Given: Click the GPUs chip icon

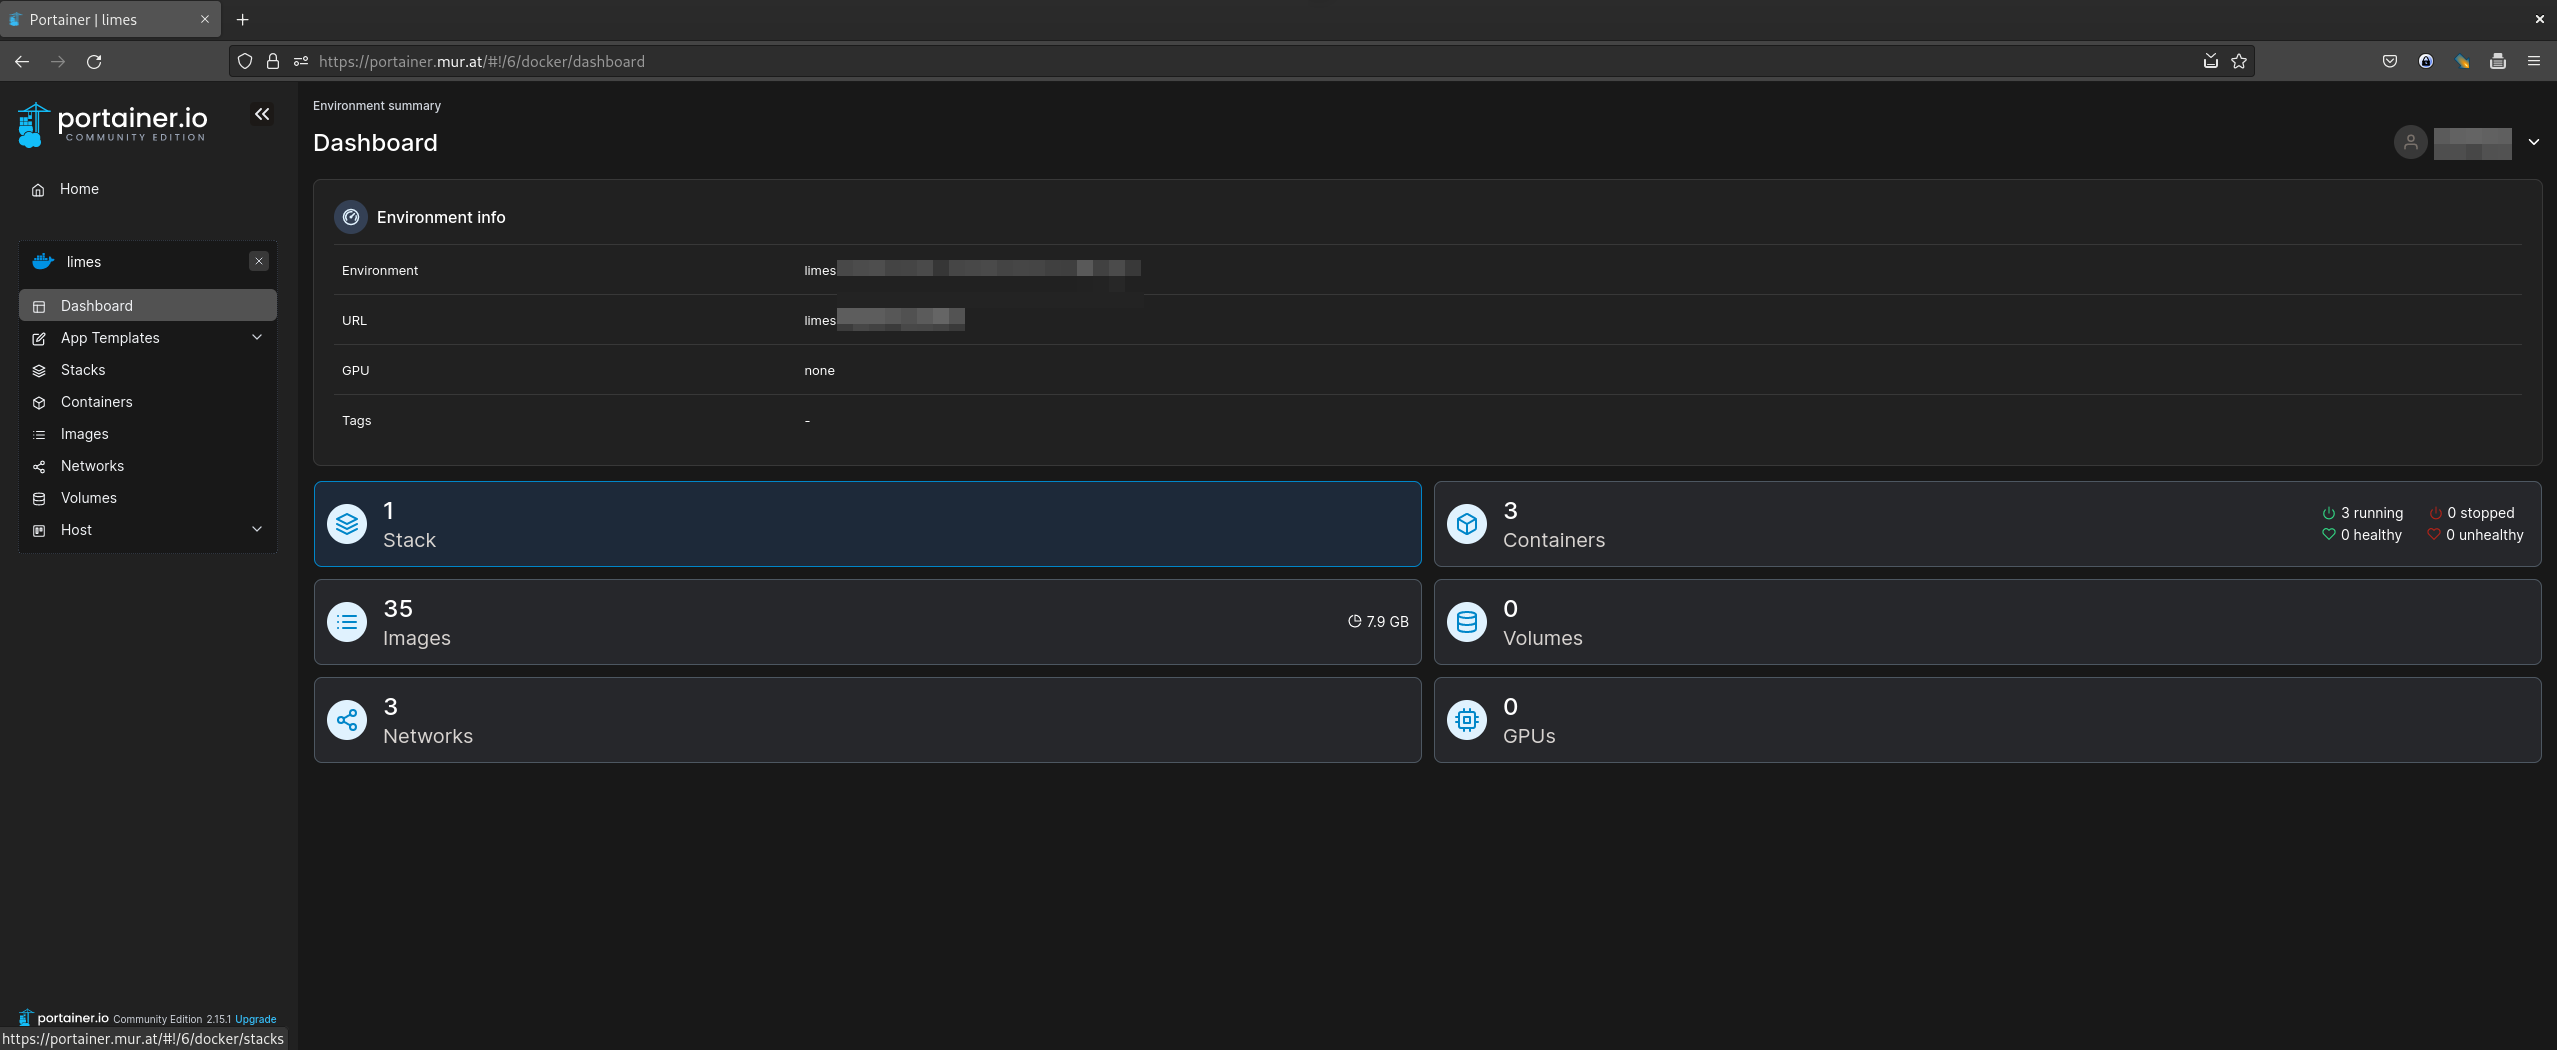Looking at the screenshot, I should point(1466,720).
